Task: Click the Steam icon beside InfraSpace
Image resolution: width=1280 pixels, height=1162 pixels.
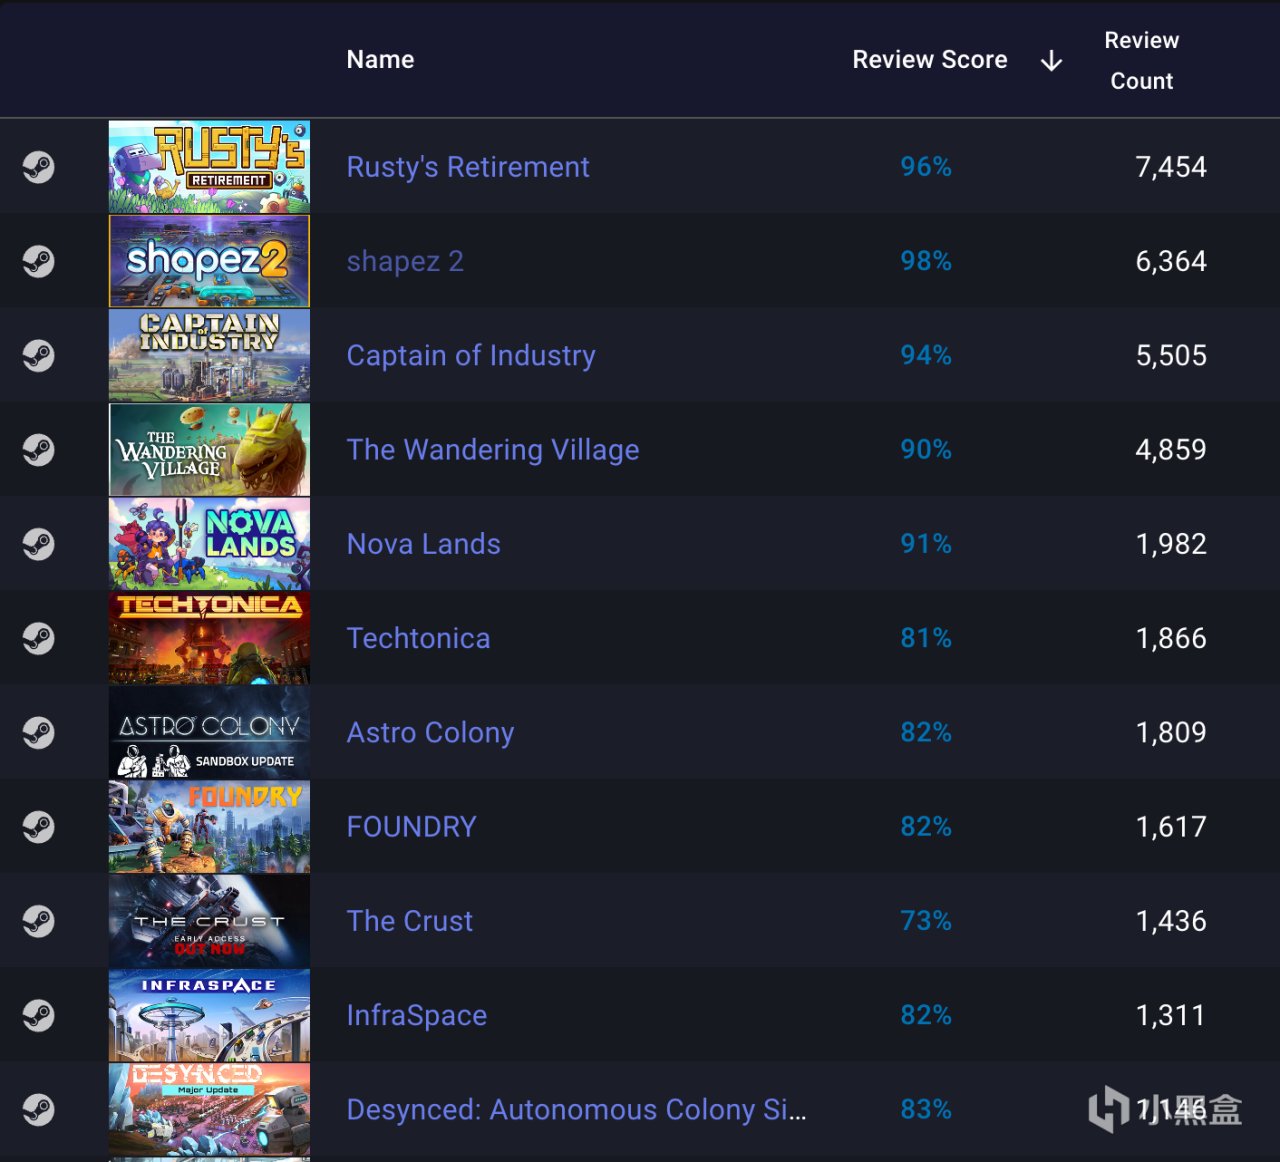Action: (38, 1016)
